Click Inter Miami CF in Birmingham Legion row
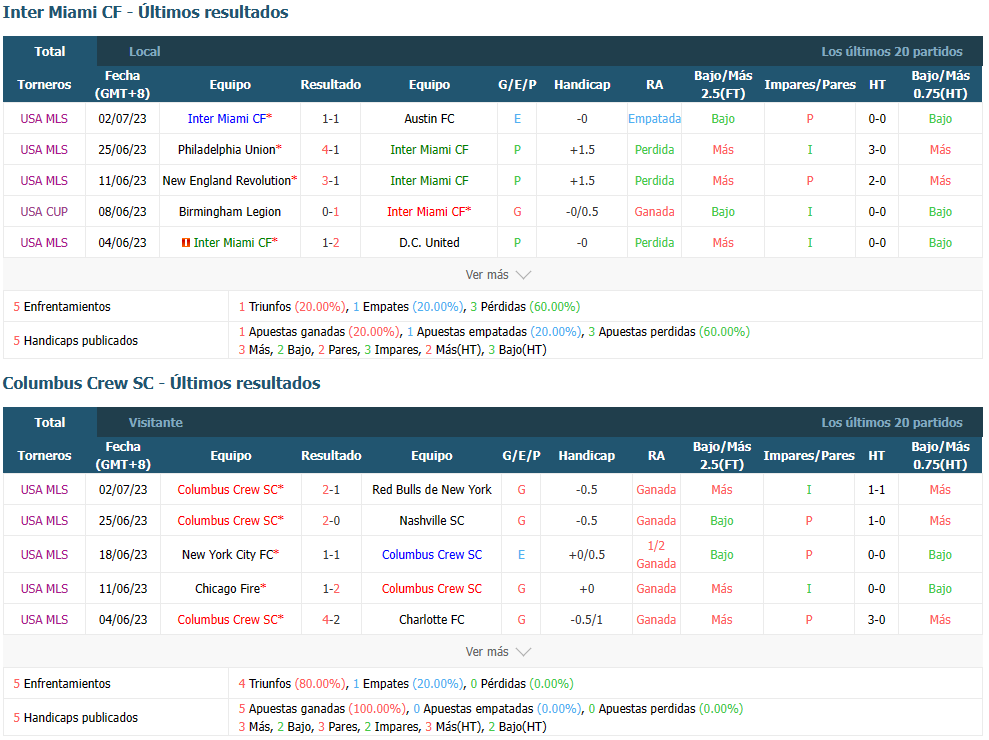Viewport: 989px width, 740px height. [x=430, y=211]
